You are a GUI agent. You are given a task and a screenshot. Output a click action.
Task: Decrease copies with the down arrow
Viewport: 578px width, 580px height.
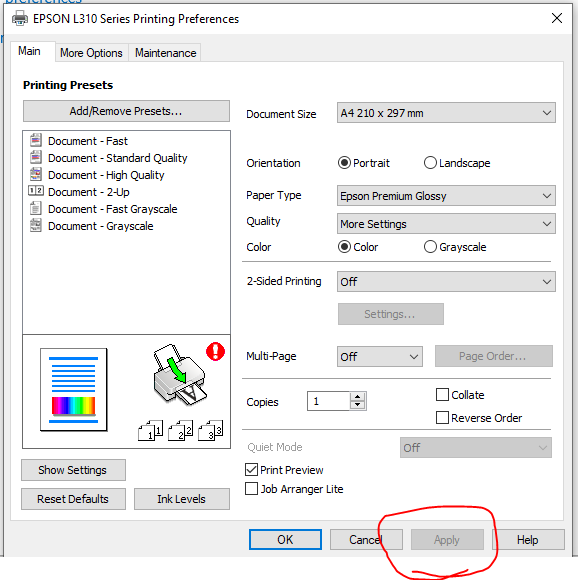[x=357, y=405]
